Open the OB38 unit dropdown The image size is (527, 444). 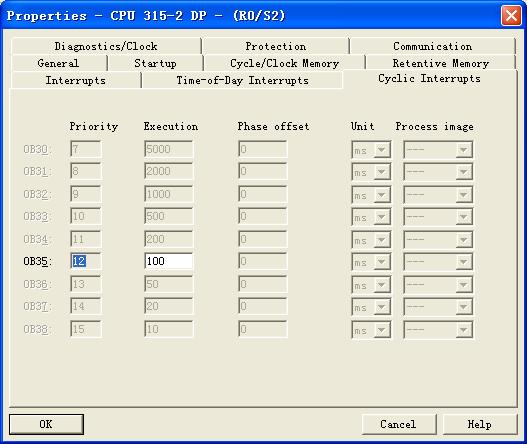point(371,330)
